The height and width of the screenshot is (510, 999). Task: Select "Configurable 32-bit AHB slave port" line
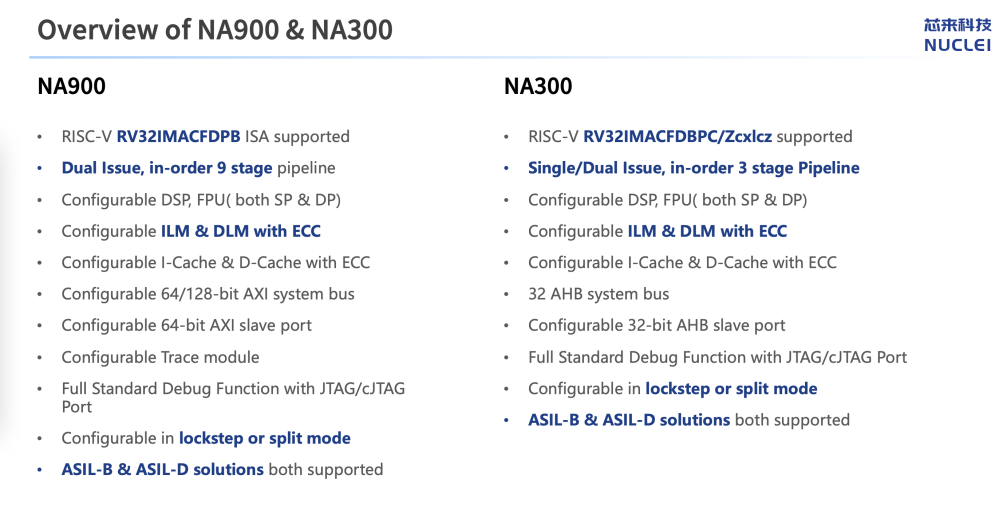656,326
